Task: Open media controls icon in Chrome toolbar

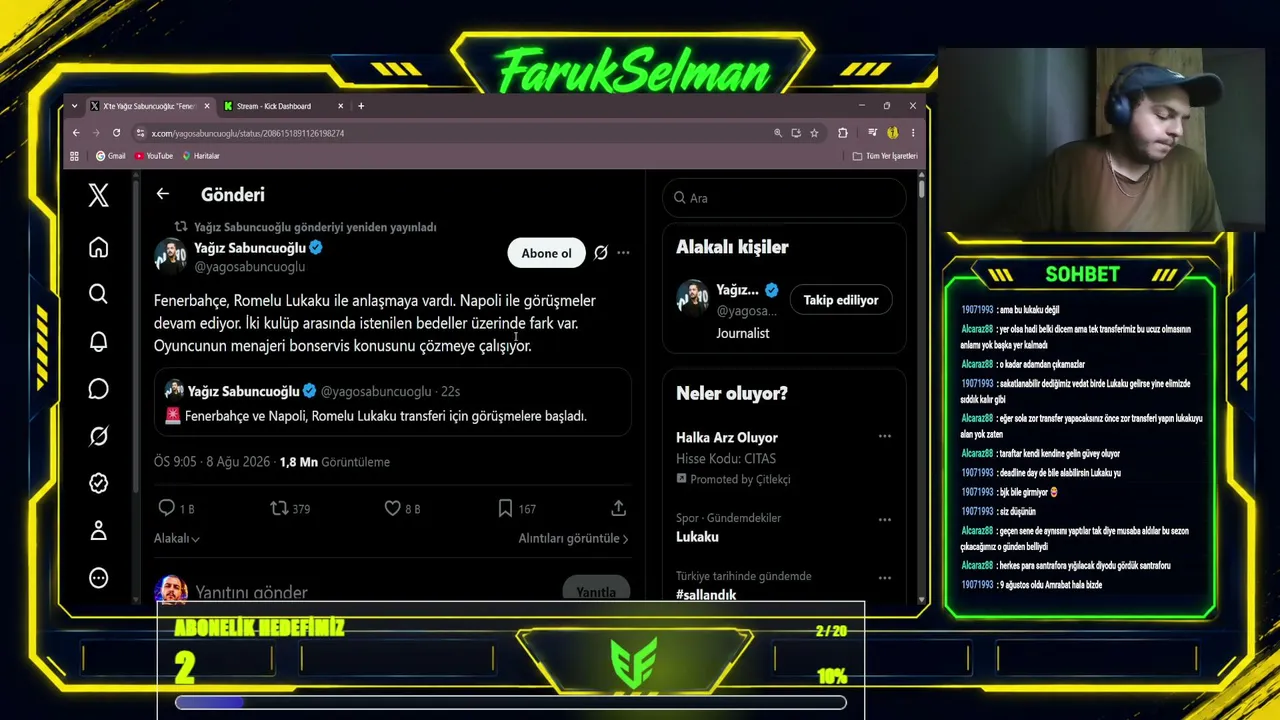Action: pyautogui.click(x=873, y=133)
